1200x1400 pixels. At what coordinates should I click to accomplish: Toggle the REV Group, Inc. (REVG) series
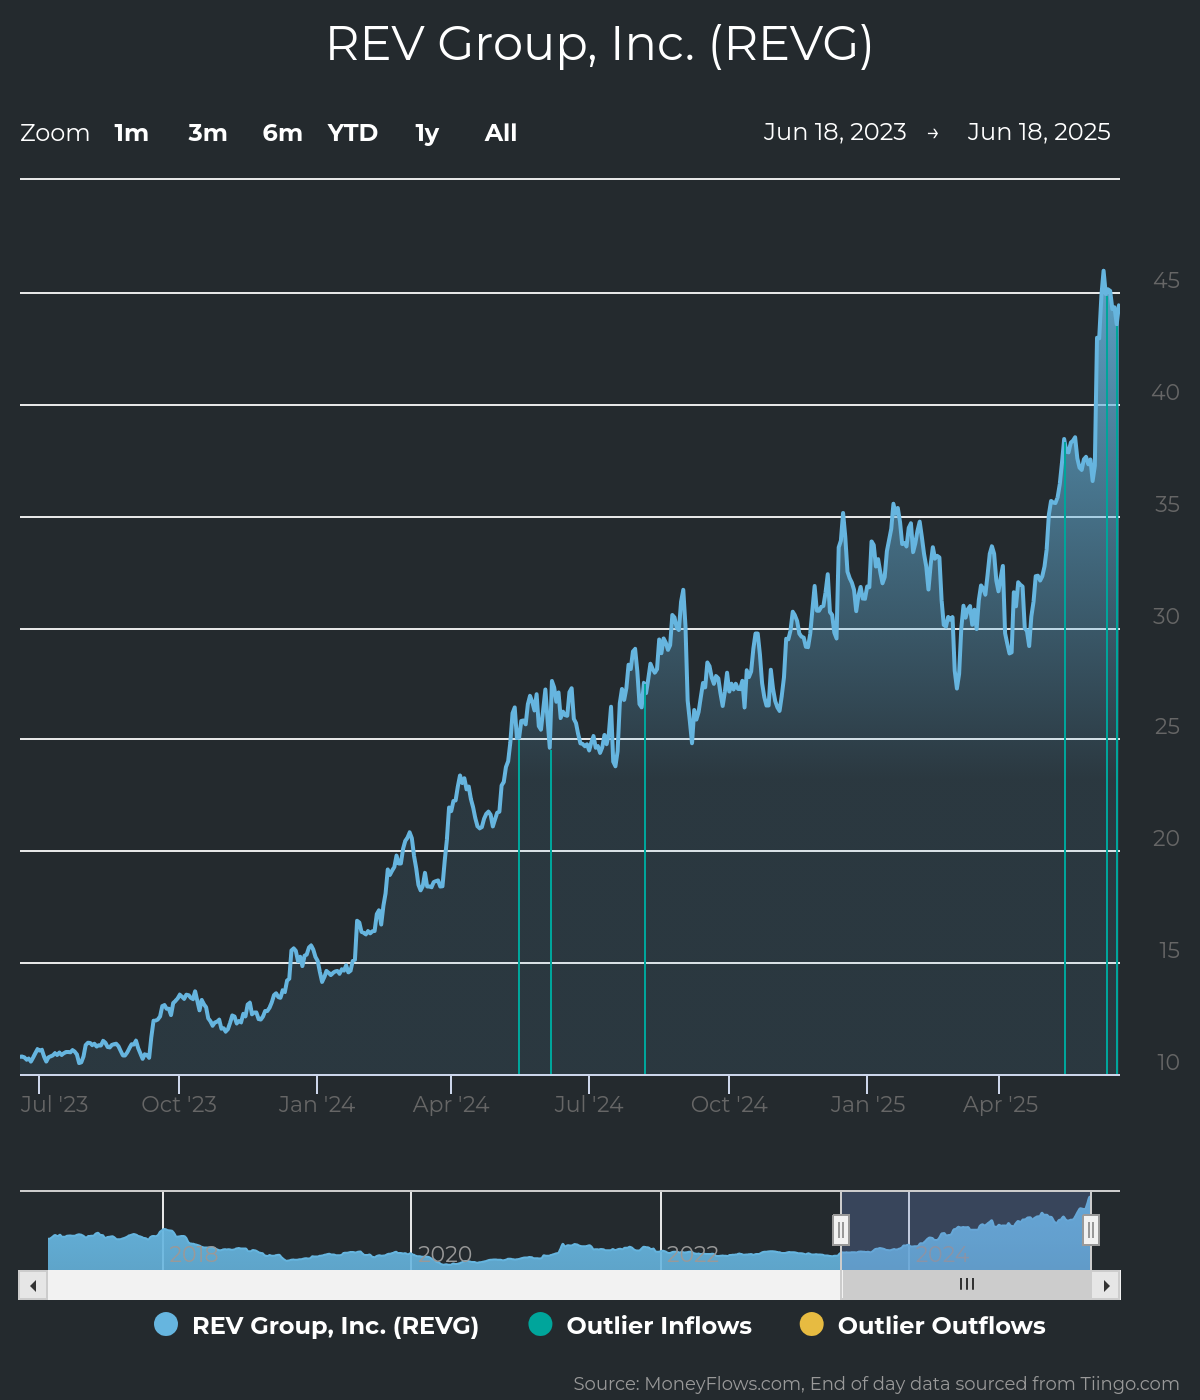[x=317, y=1325]
